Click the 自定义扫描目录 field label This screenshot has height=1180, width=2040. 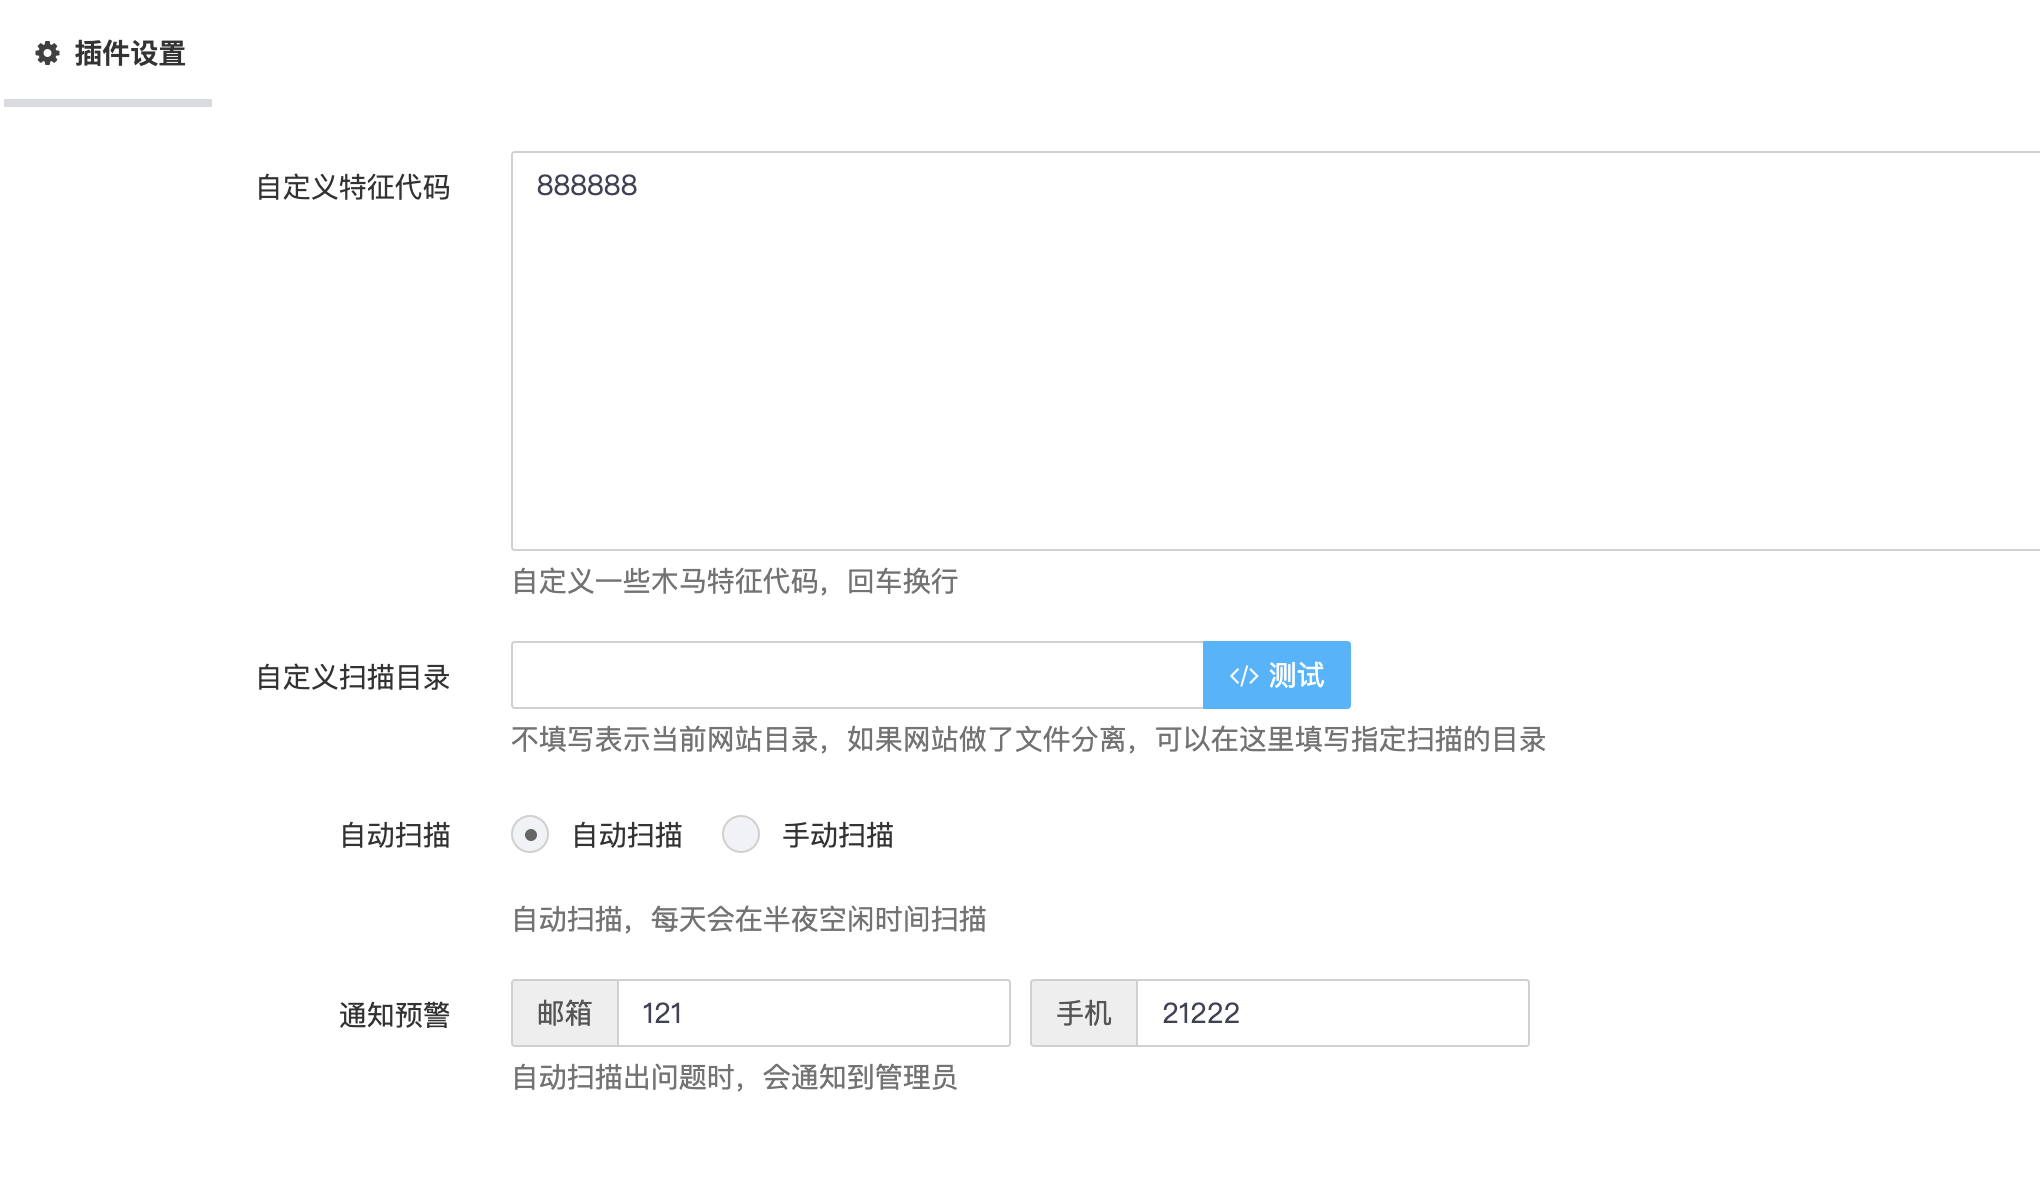click(x=356, y=678)
